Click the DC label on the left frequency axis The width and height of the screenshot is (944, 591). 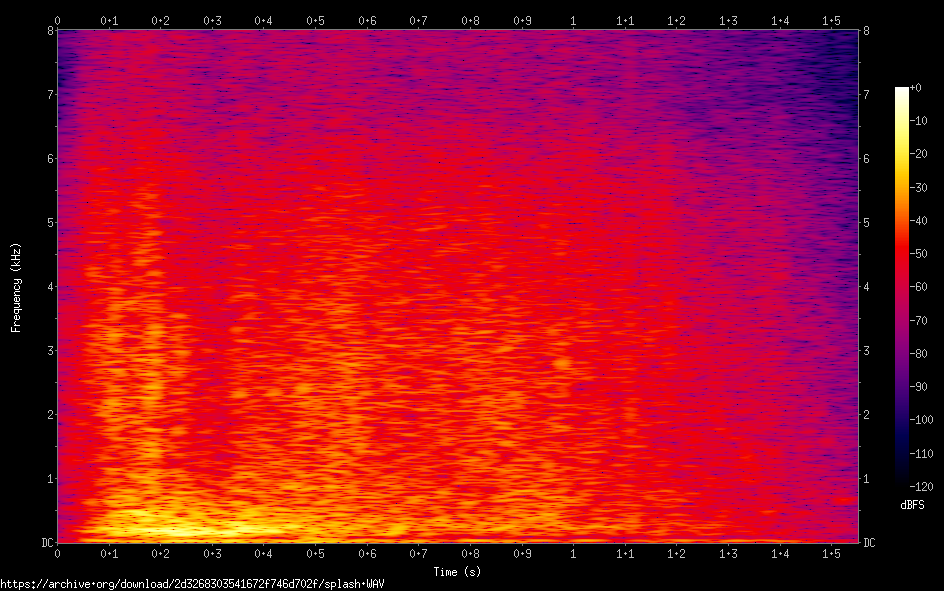[x=46, y=542]
